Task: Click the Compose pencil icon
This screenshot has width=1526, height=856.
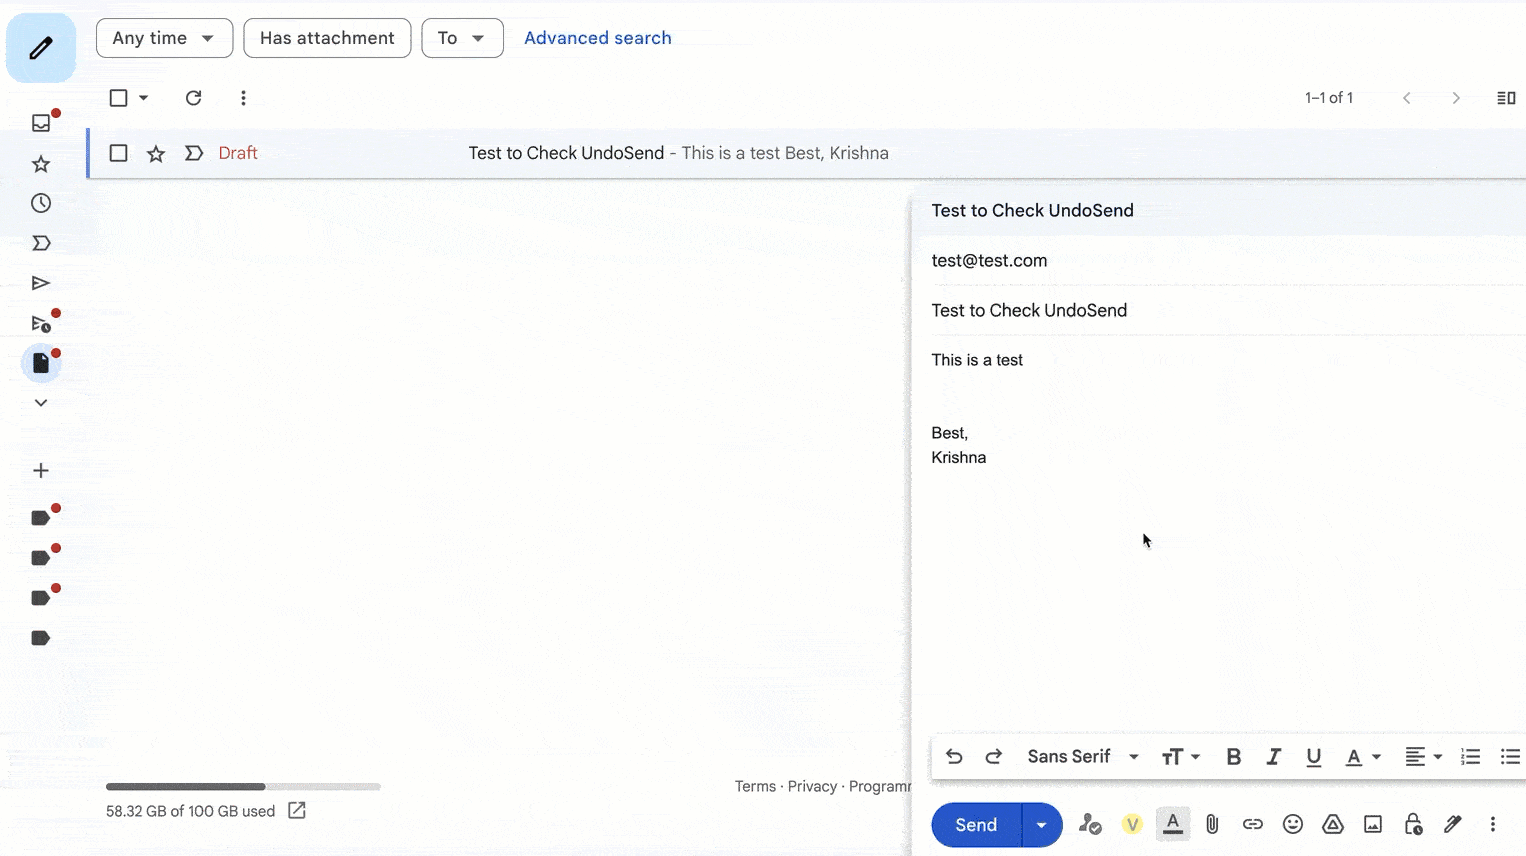Action: 41,48
